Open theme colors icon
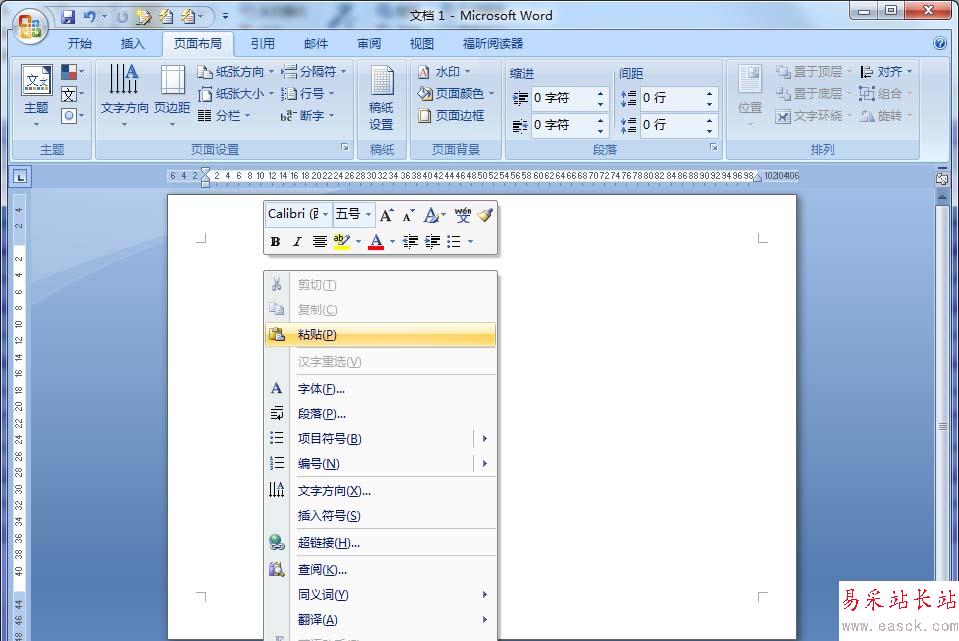 (69, 72)
